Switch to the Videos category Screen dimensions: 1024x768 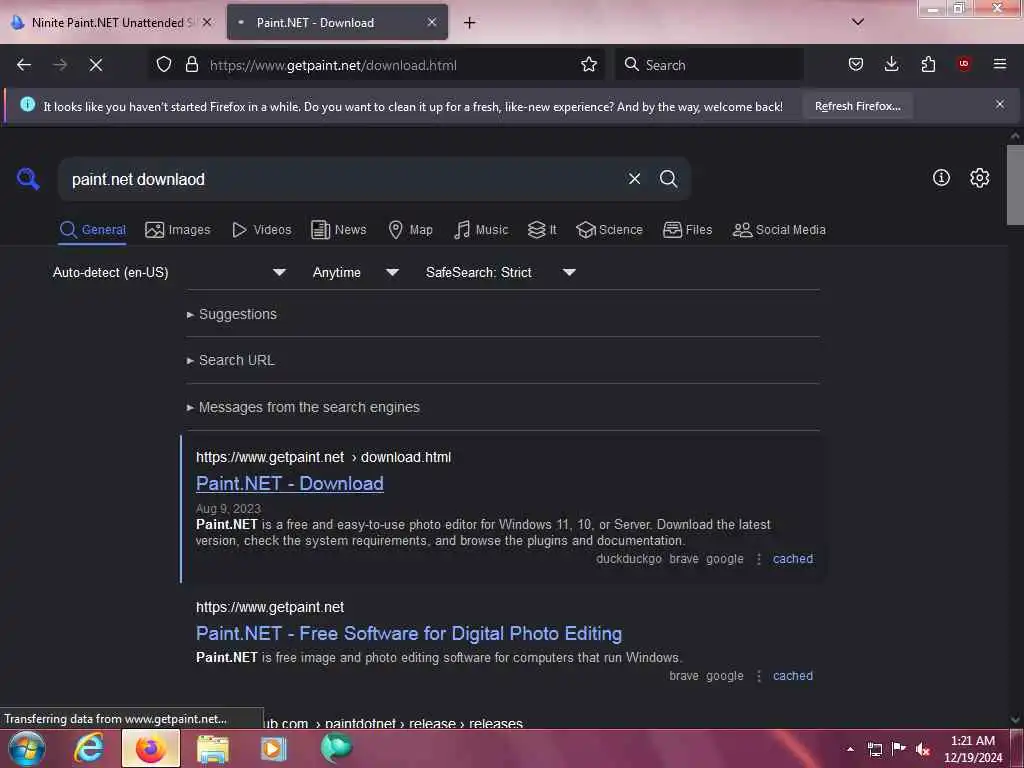click(x=261, y=230)
